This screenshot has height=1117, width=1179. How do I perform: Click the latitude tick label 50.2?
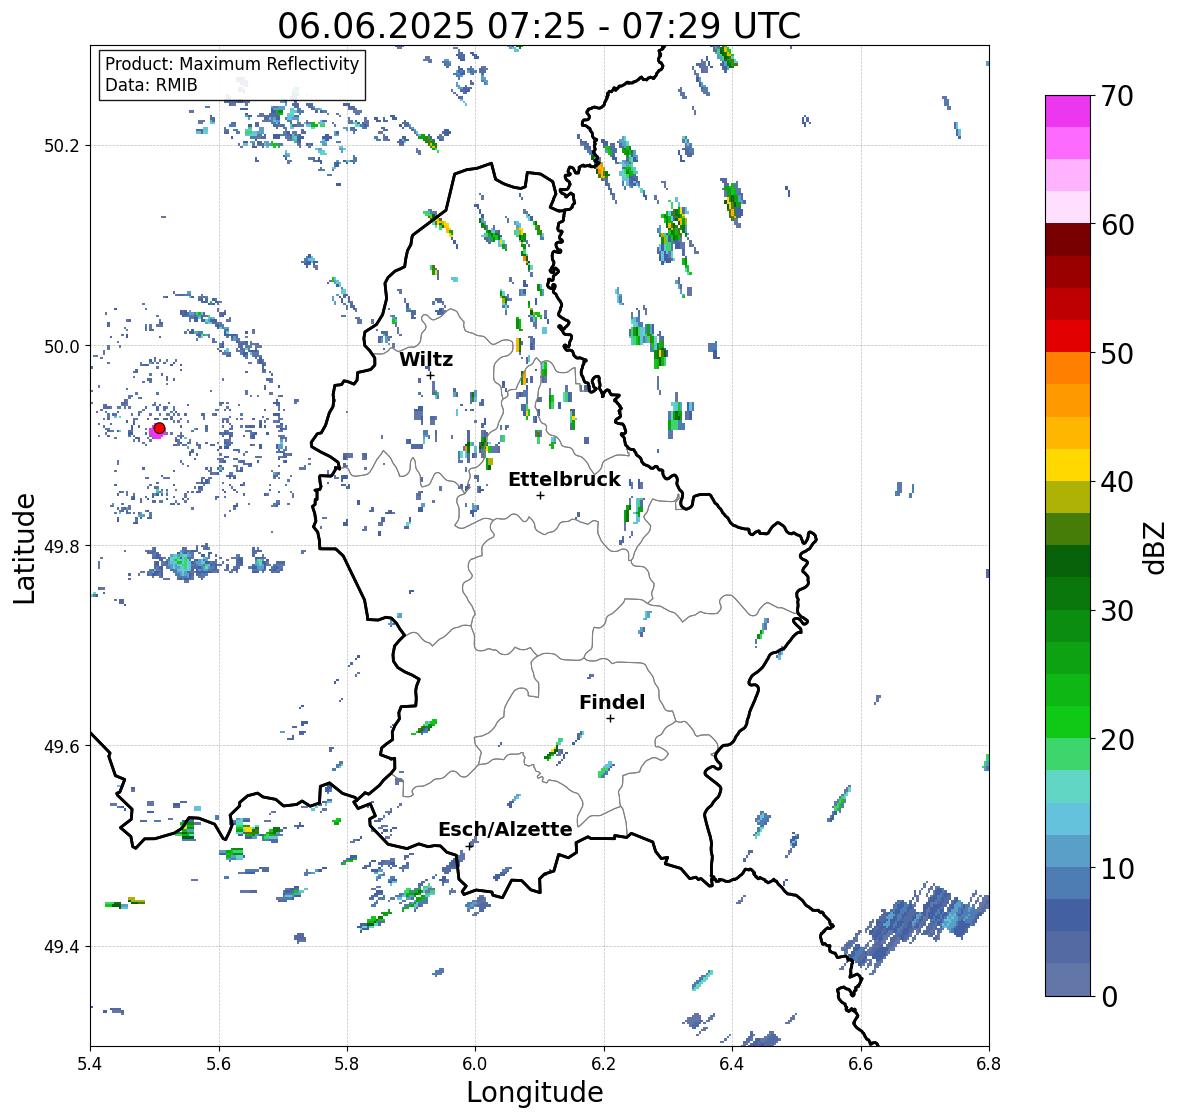tap(62, 146)
